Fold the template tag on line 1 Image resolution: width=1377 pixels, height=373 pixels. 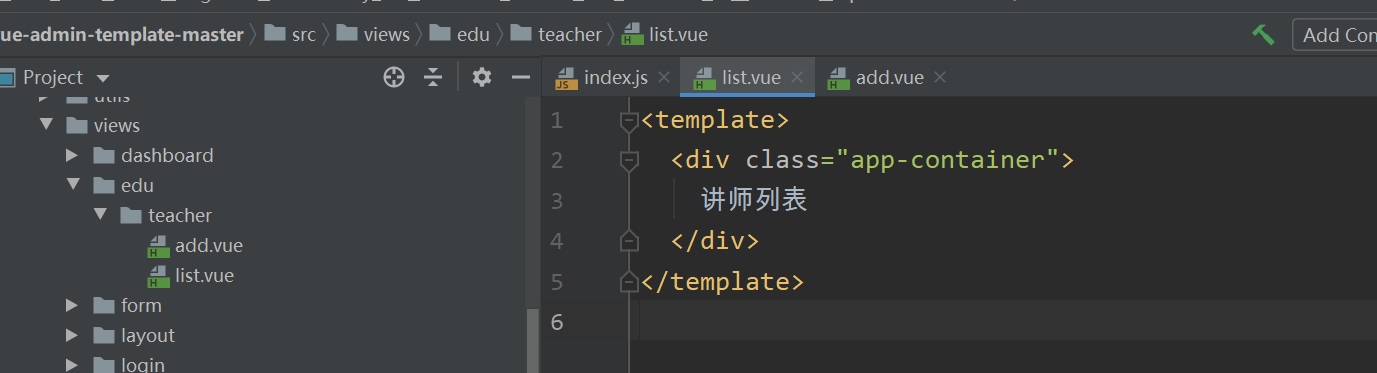click(629, 121)
